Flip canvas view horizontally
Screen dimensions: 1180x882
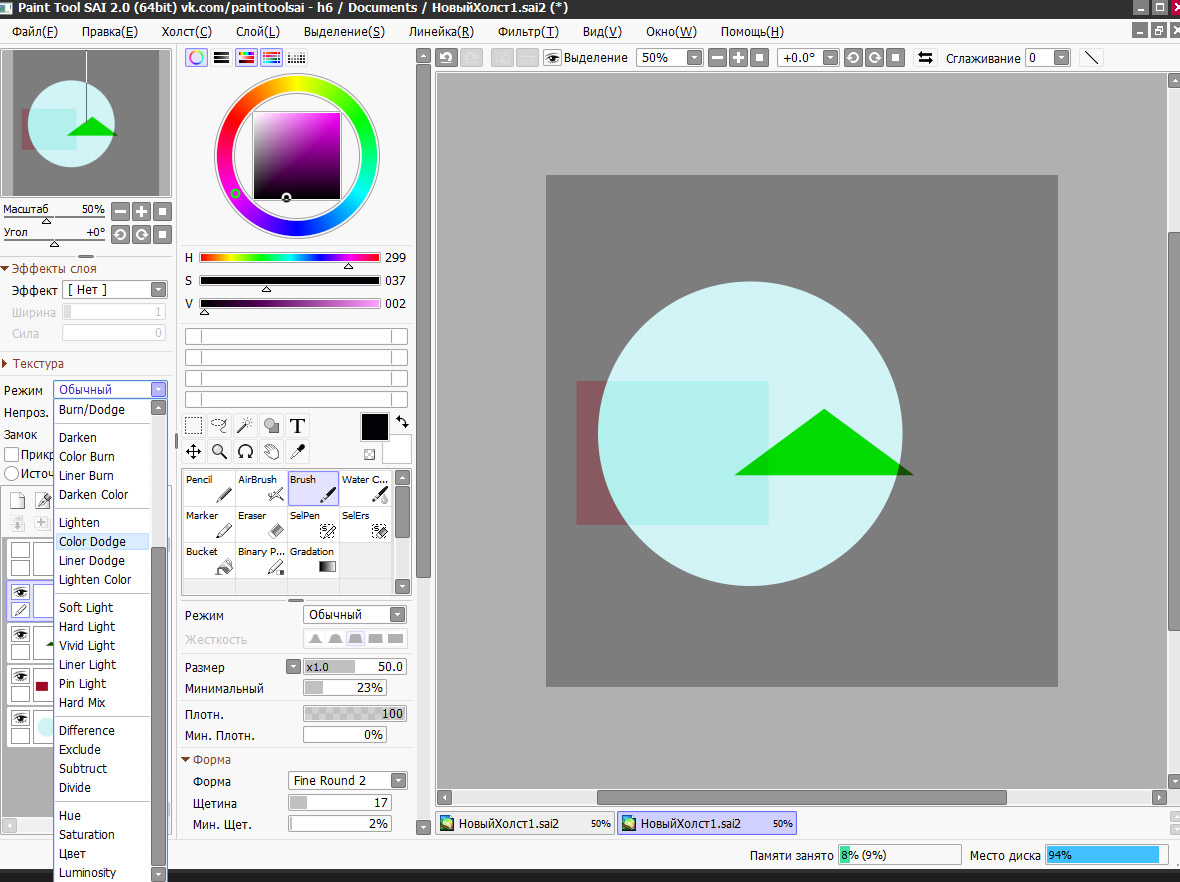click(926, 58)
